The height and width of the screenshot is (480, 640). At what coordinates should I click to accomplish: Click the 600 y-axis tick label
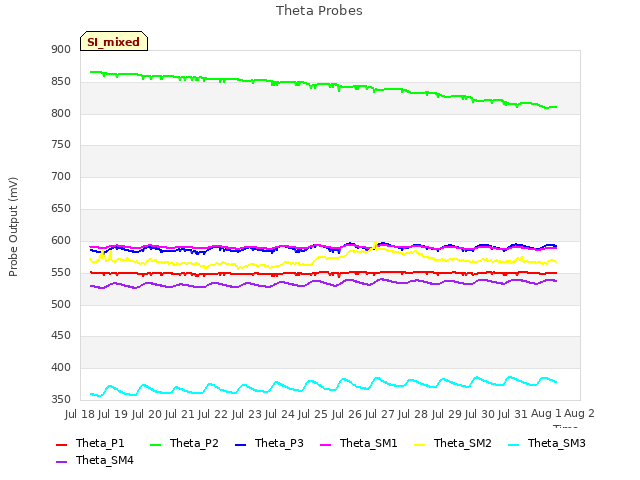point(61,240)
